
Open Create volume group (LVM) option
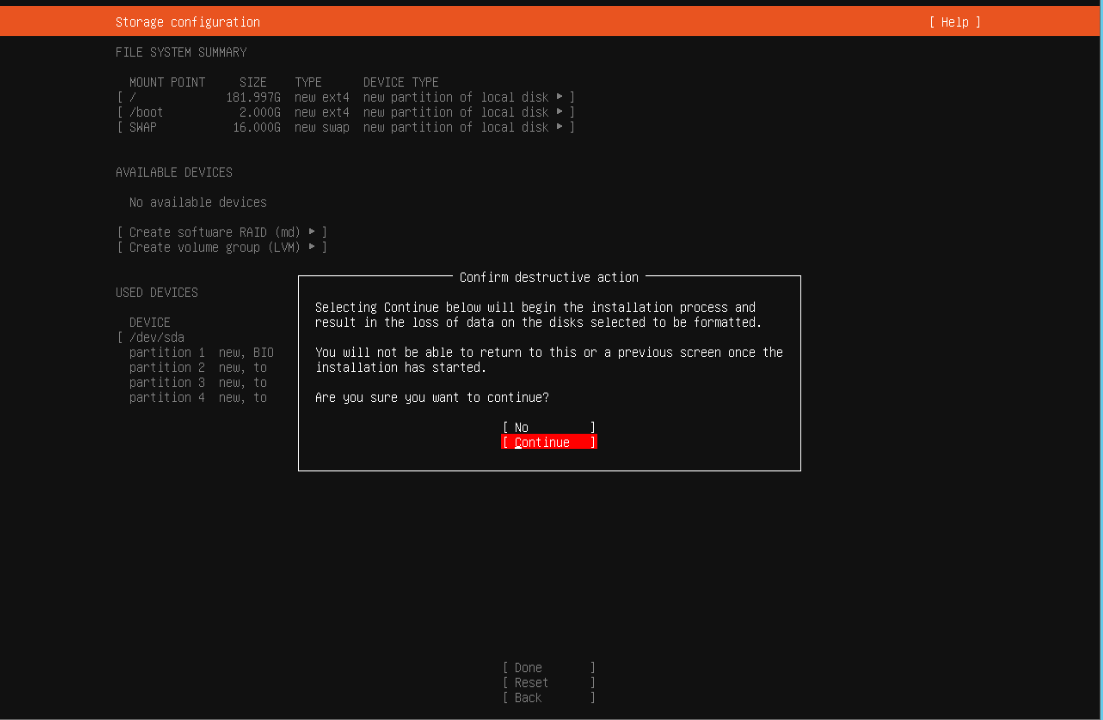click(x=222, y=248)
